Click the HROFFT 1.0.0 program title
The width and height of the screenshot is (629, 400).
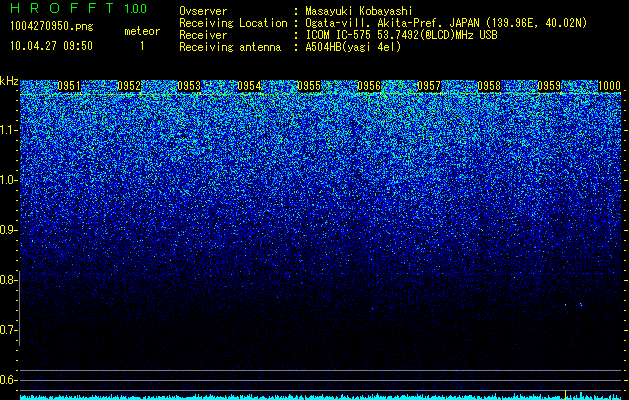78,8
